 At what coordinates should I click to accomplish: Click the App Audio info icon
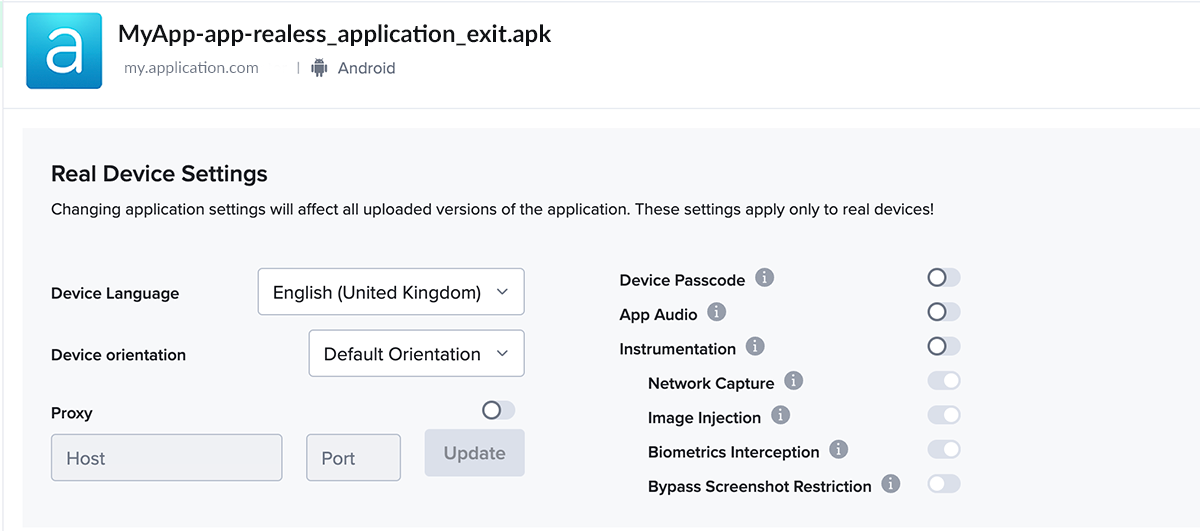click(x=716, y=313)
